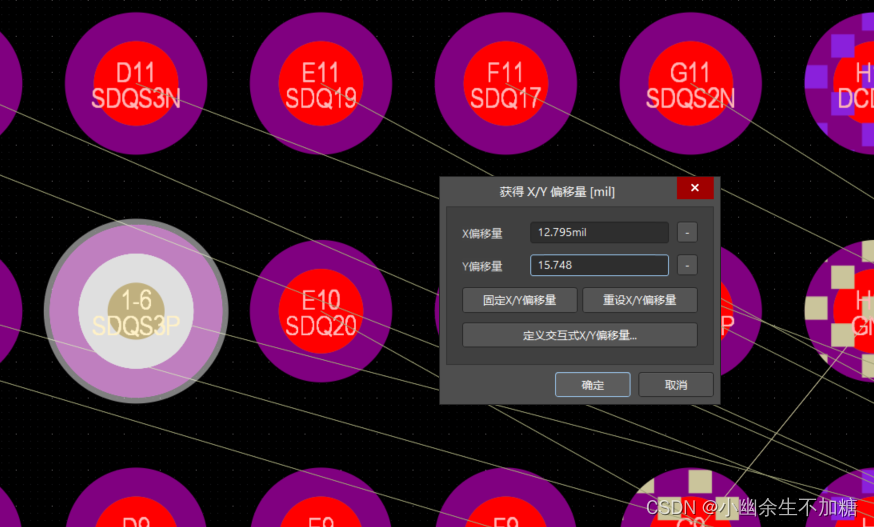Select pad F11 SDQ17

pyautogui.click(x=506, y=84)
